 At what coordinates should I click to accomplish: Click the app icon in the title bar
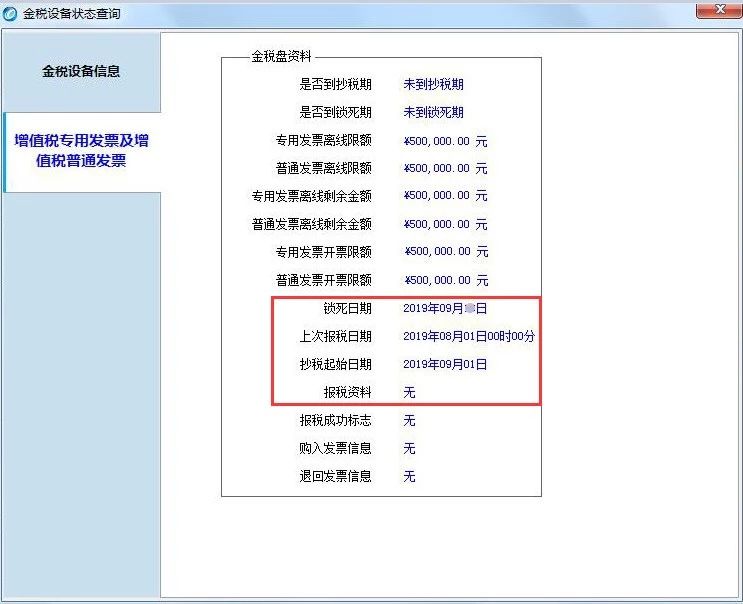[x=11, y=13]
